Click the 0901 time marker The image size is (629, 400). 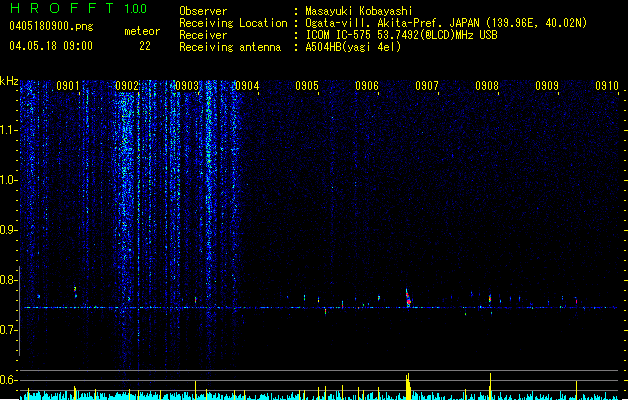coord(68,86)
